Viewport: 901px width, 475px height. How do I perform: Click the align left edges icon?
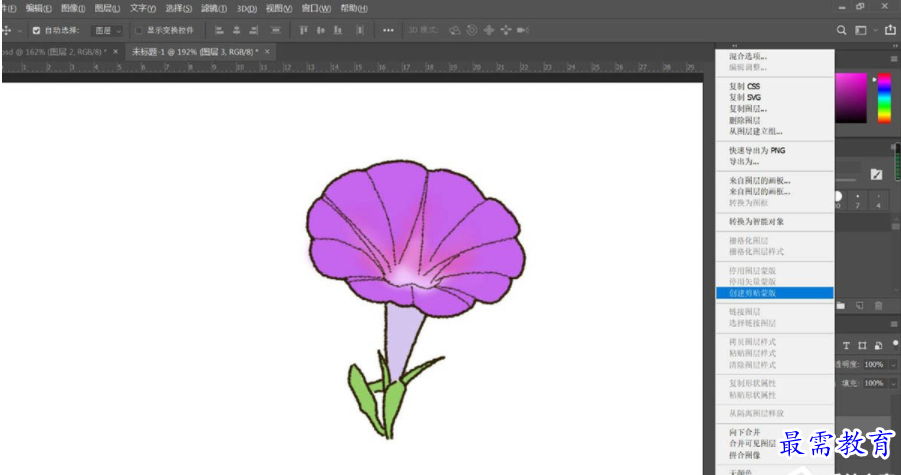click(220, 30)
